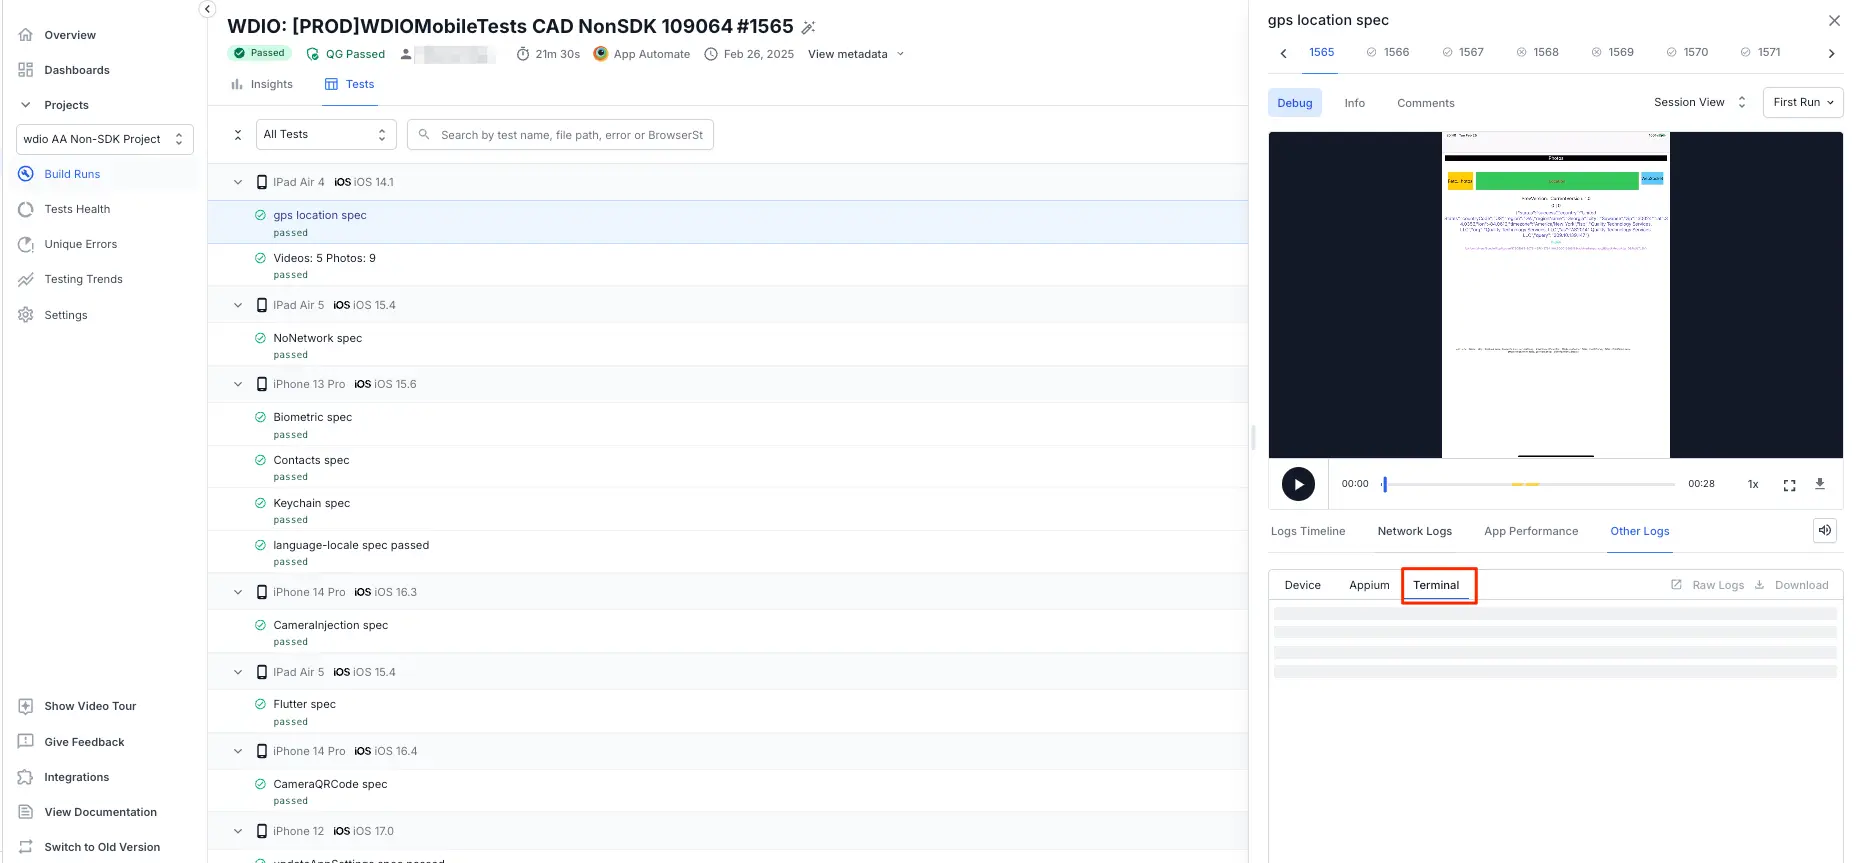Select the Appium log tab
The width and height of the screenshot is (1858, 863).
tap(1369, 585)
